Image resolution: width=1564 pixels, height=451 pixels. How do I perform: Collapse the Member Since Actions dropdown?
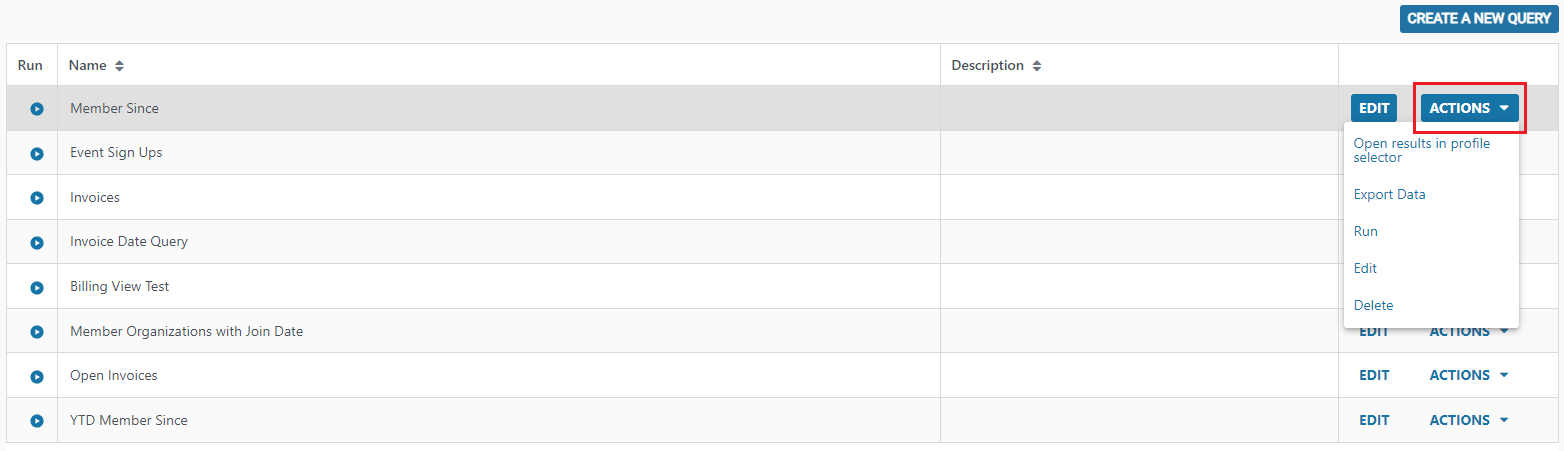point(1469,108)
